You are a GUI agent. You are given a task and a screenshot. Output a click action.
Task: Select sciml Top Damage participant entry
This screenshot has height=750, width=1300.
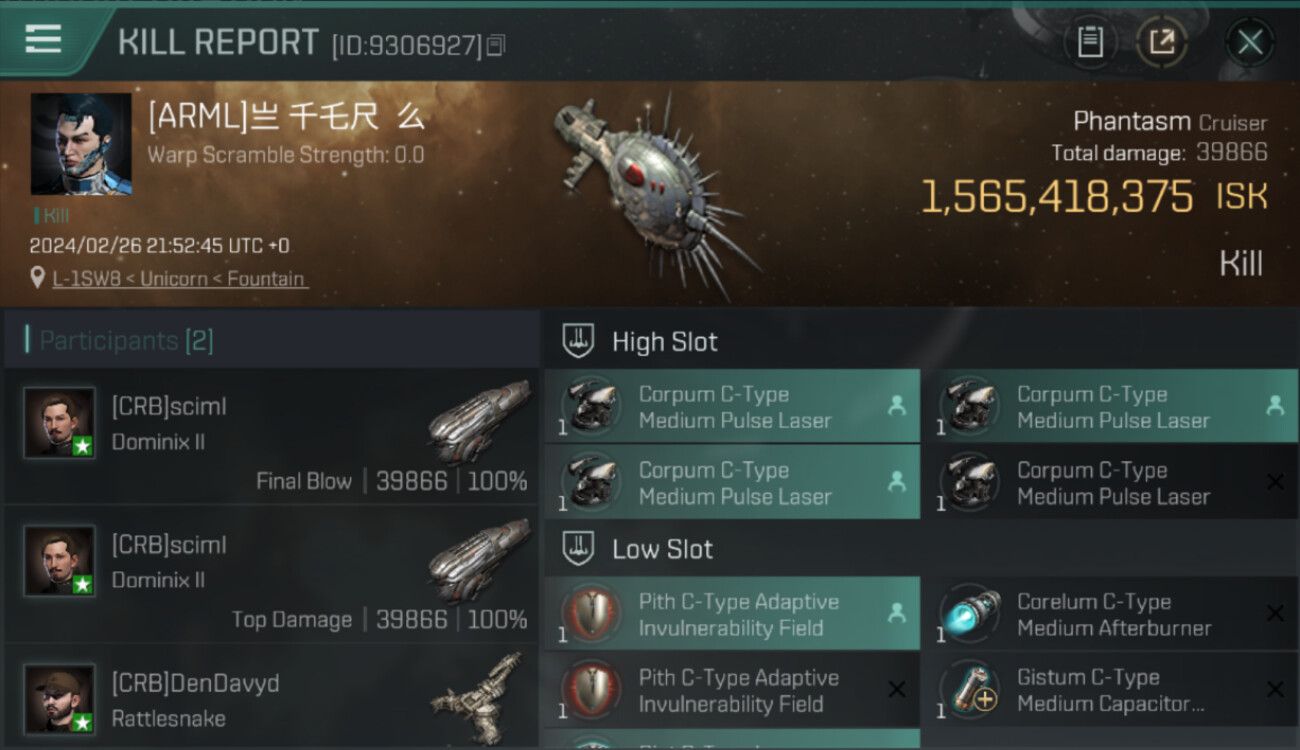pyautogui.click(x=271, y=575)
